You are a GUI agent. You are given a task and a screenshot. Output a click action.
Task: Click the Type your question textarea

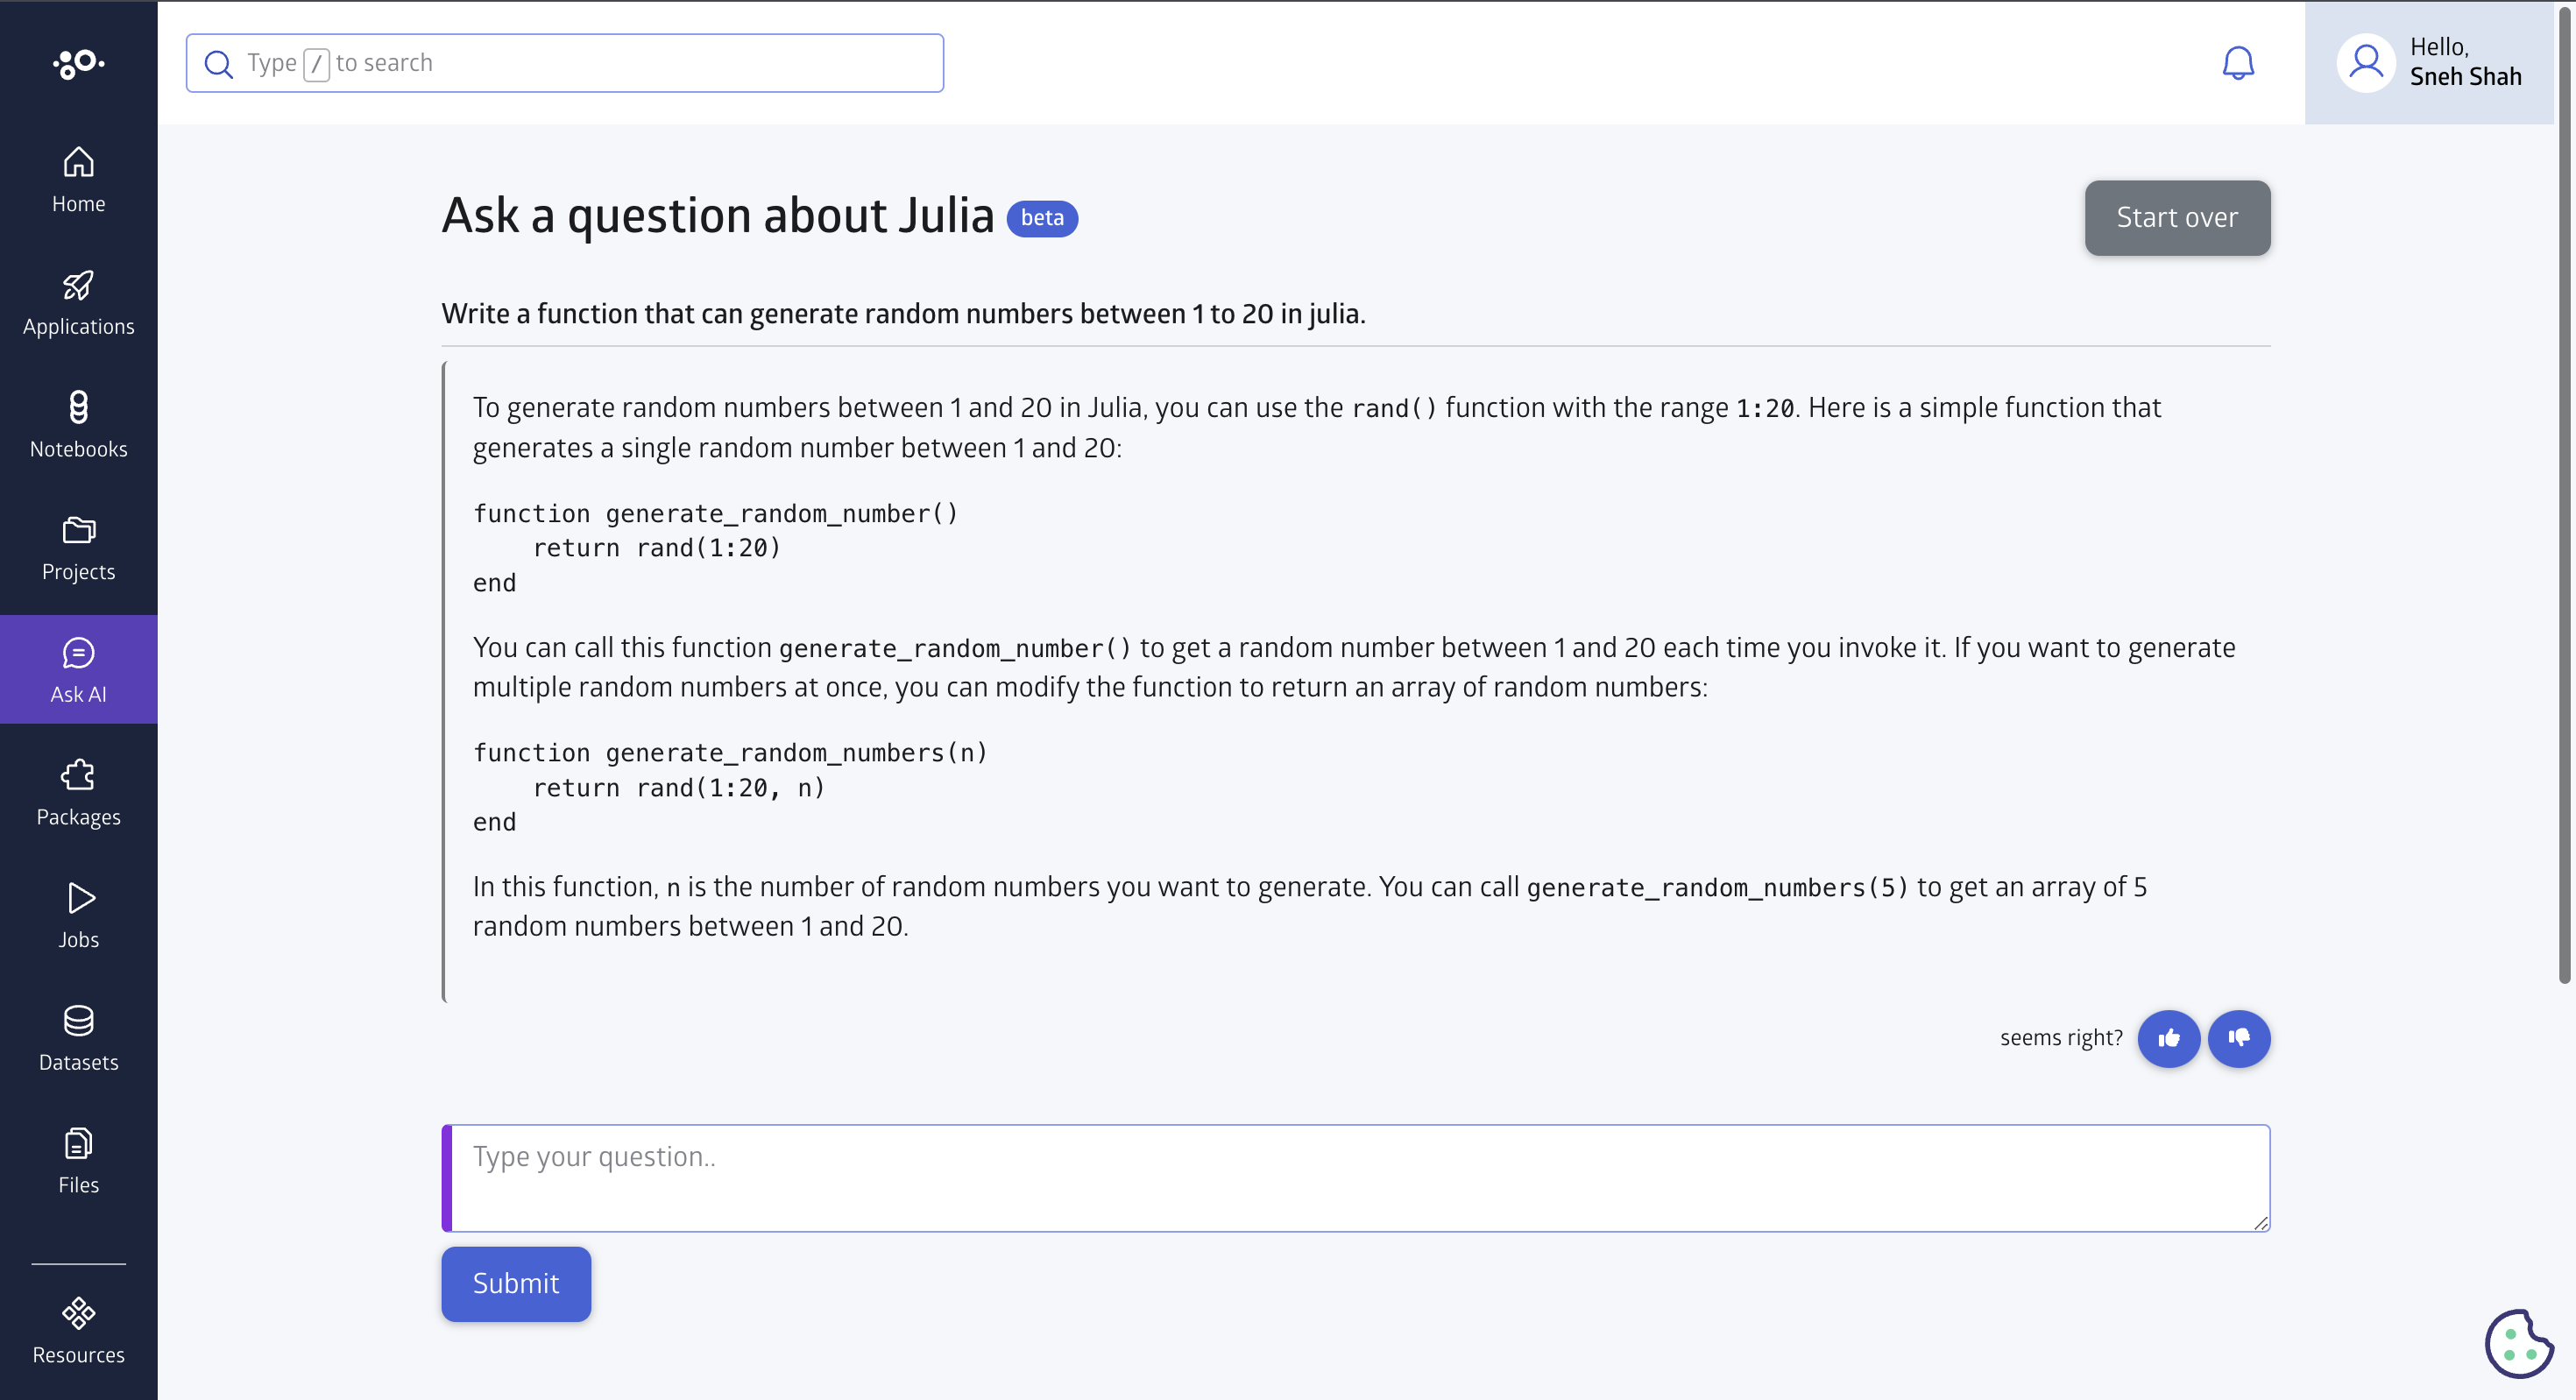pos(1356,1178)
